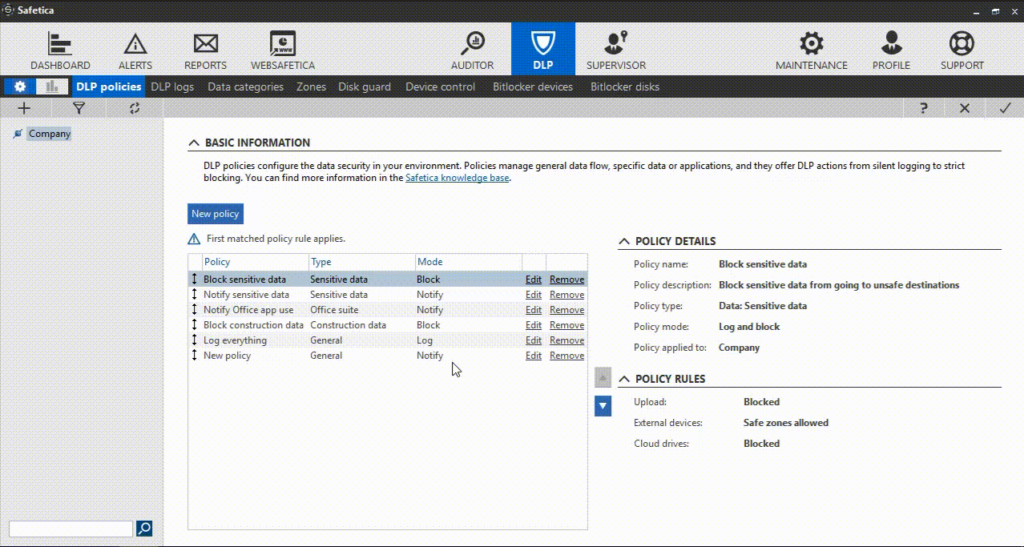This screenshot has height=547, width=1024.
Task: Open the question mark help
Action: click(923, 108)
